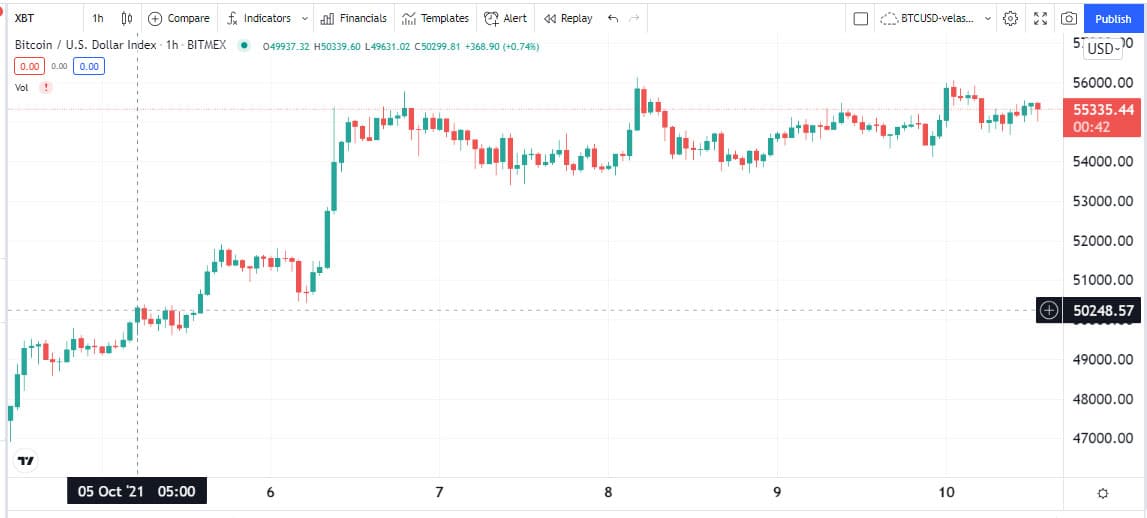The height and width of the screenshot is (518, 1147).
Task: Take a chart snapshot with camera icon
Action: tap(1069, 19)
